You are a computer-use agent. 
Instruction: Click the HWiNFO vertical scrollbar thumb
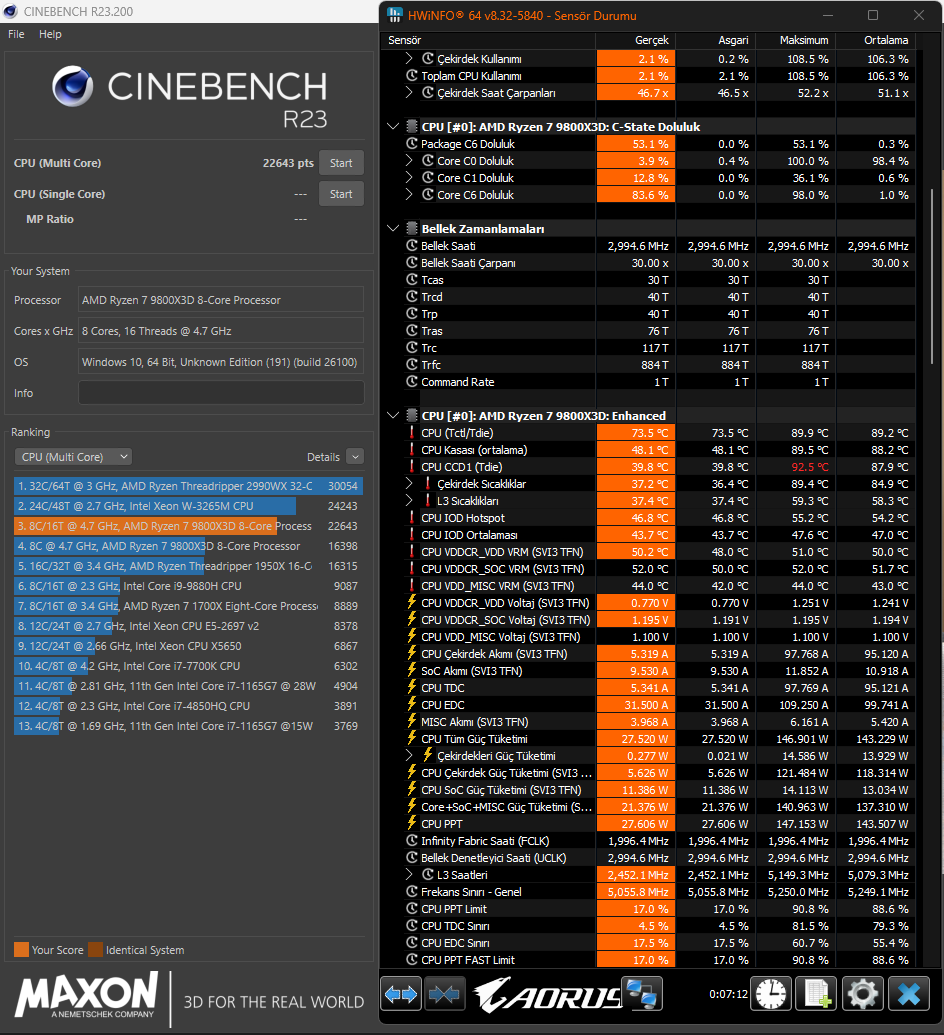pyautogui.click(x=932, y=276)
